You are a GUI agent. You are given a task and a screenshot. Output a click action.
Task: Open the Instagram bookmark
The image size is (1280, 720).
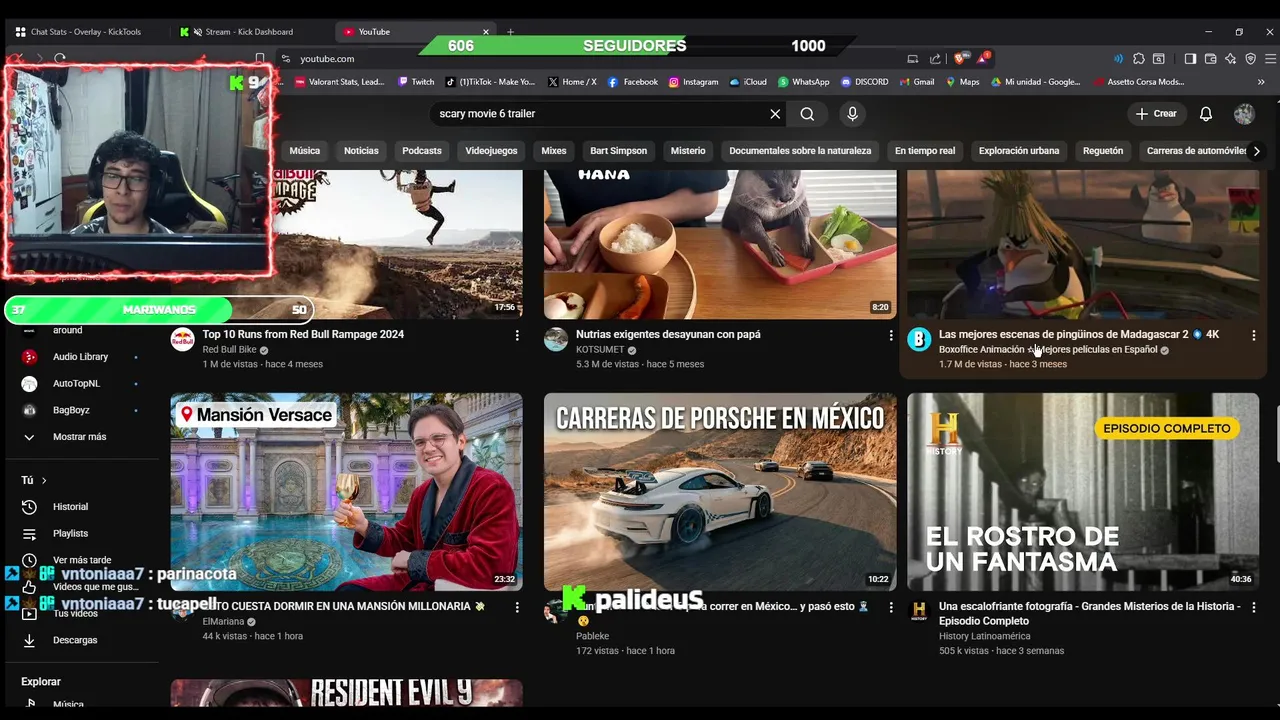point(694,82)
